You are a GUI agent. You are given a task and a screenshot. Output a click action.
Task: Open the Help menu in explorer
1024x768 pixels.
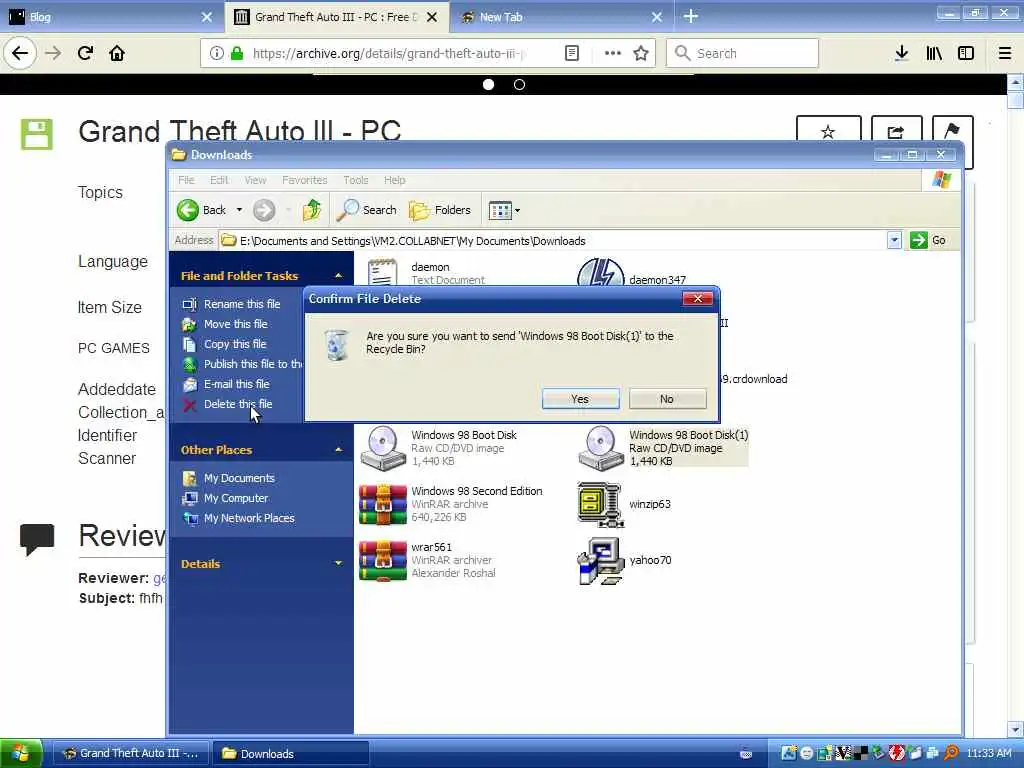394,180
